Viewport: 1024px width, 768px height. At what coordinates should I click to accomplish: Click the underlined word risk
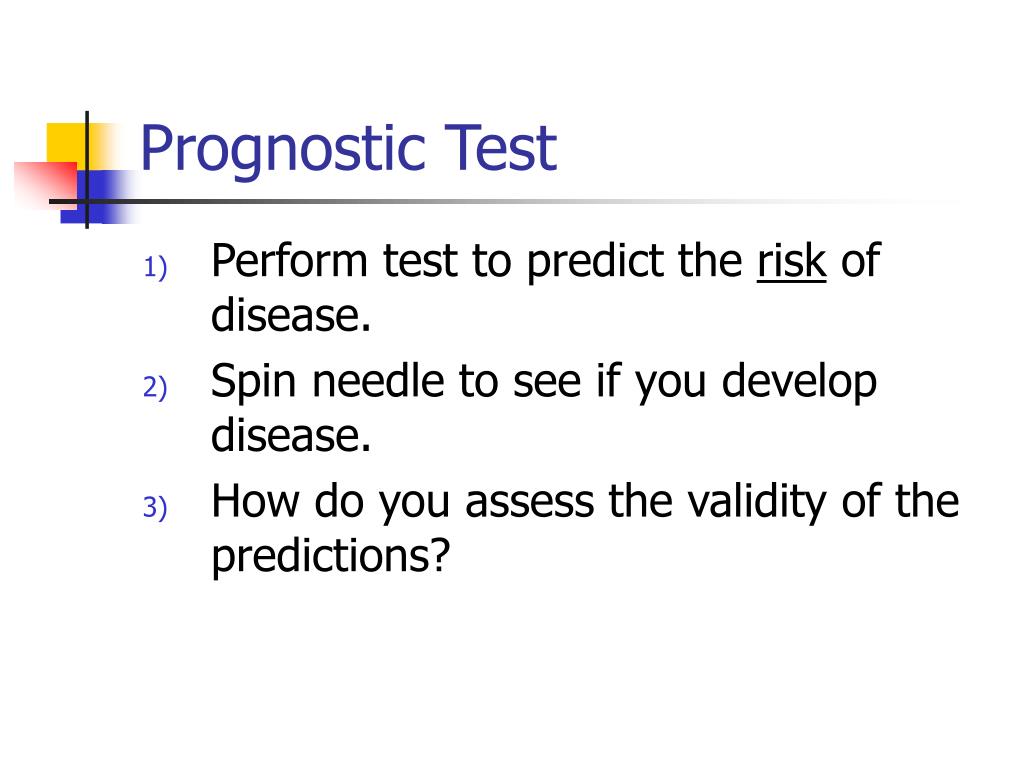792,261
